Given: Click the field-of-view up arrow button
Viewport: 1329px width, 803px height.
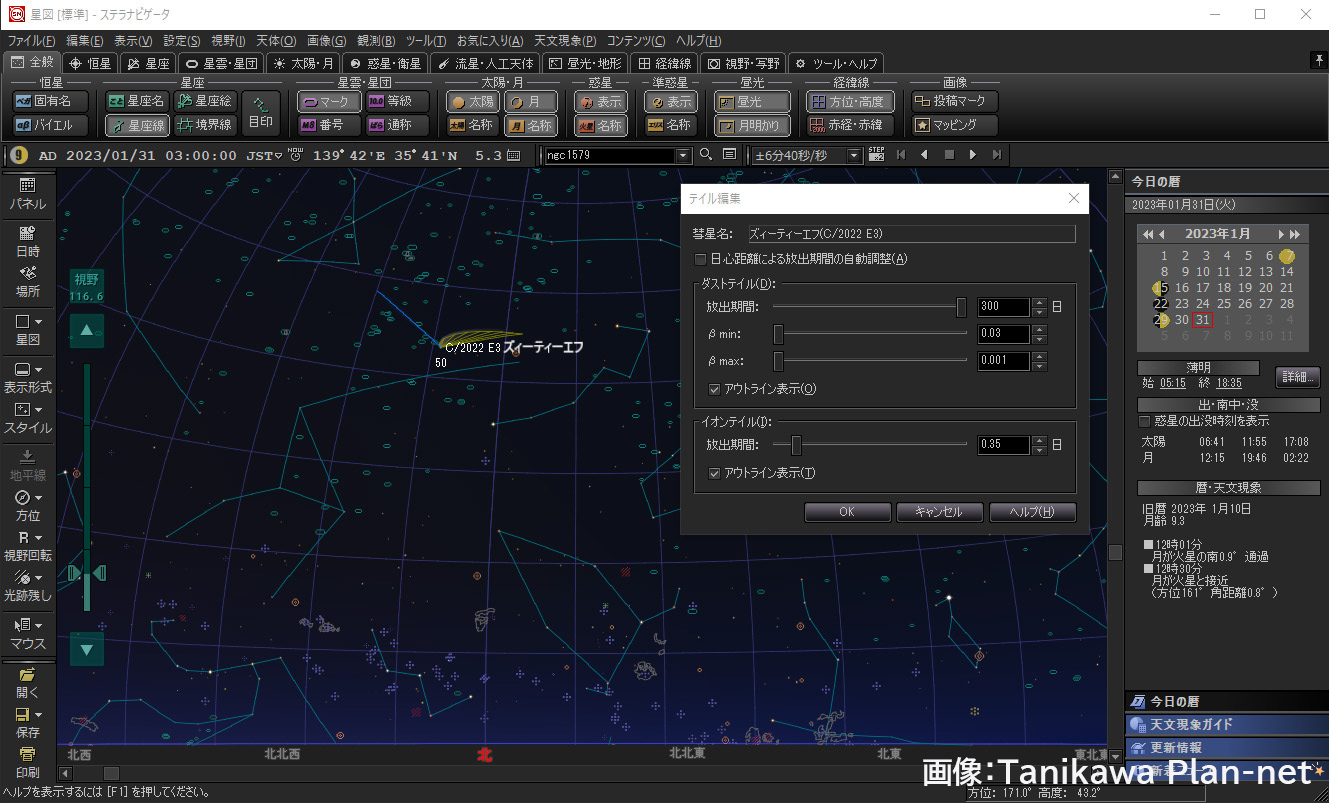Looking at the screenshot, I should pyautogui.click(x=87, y=330).
